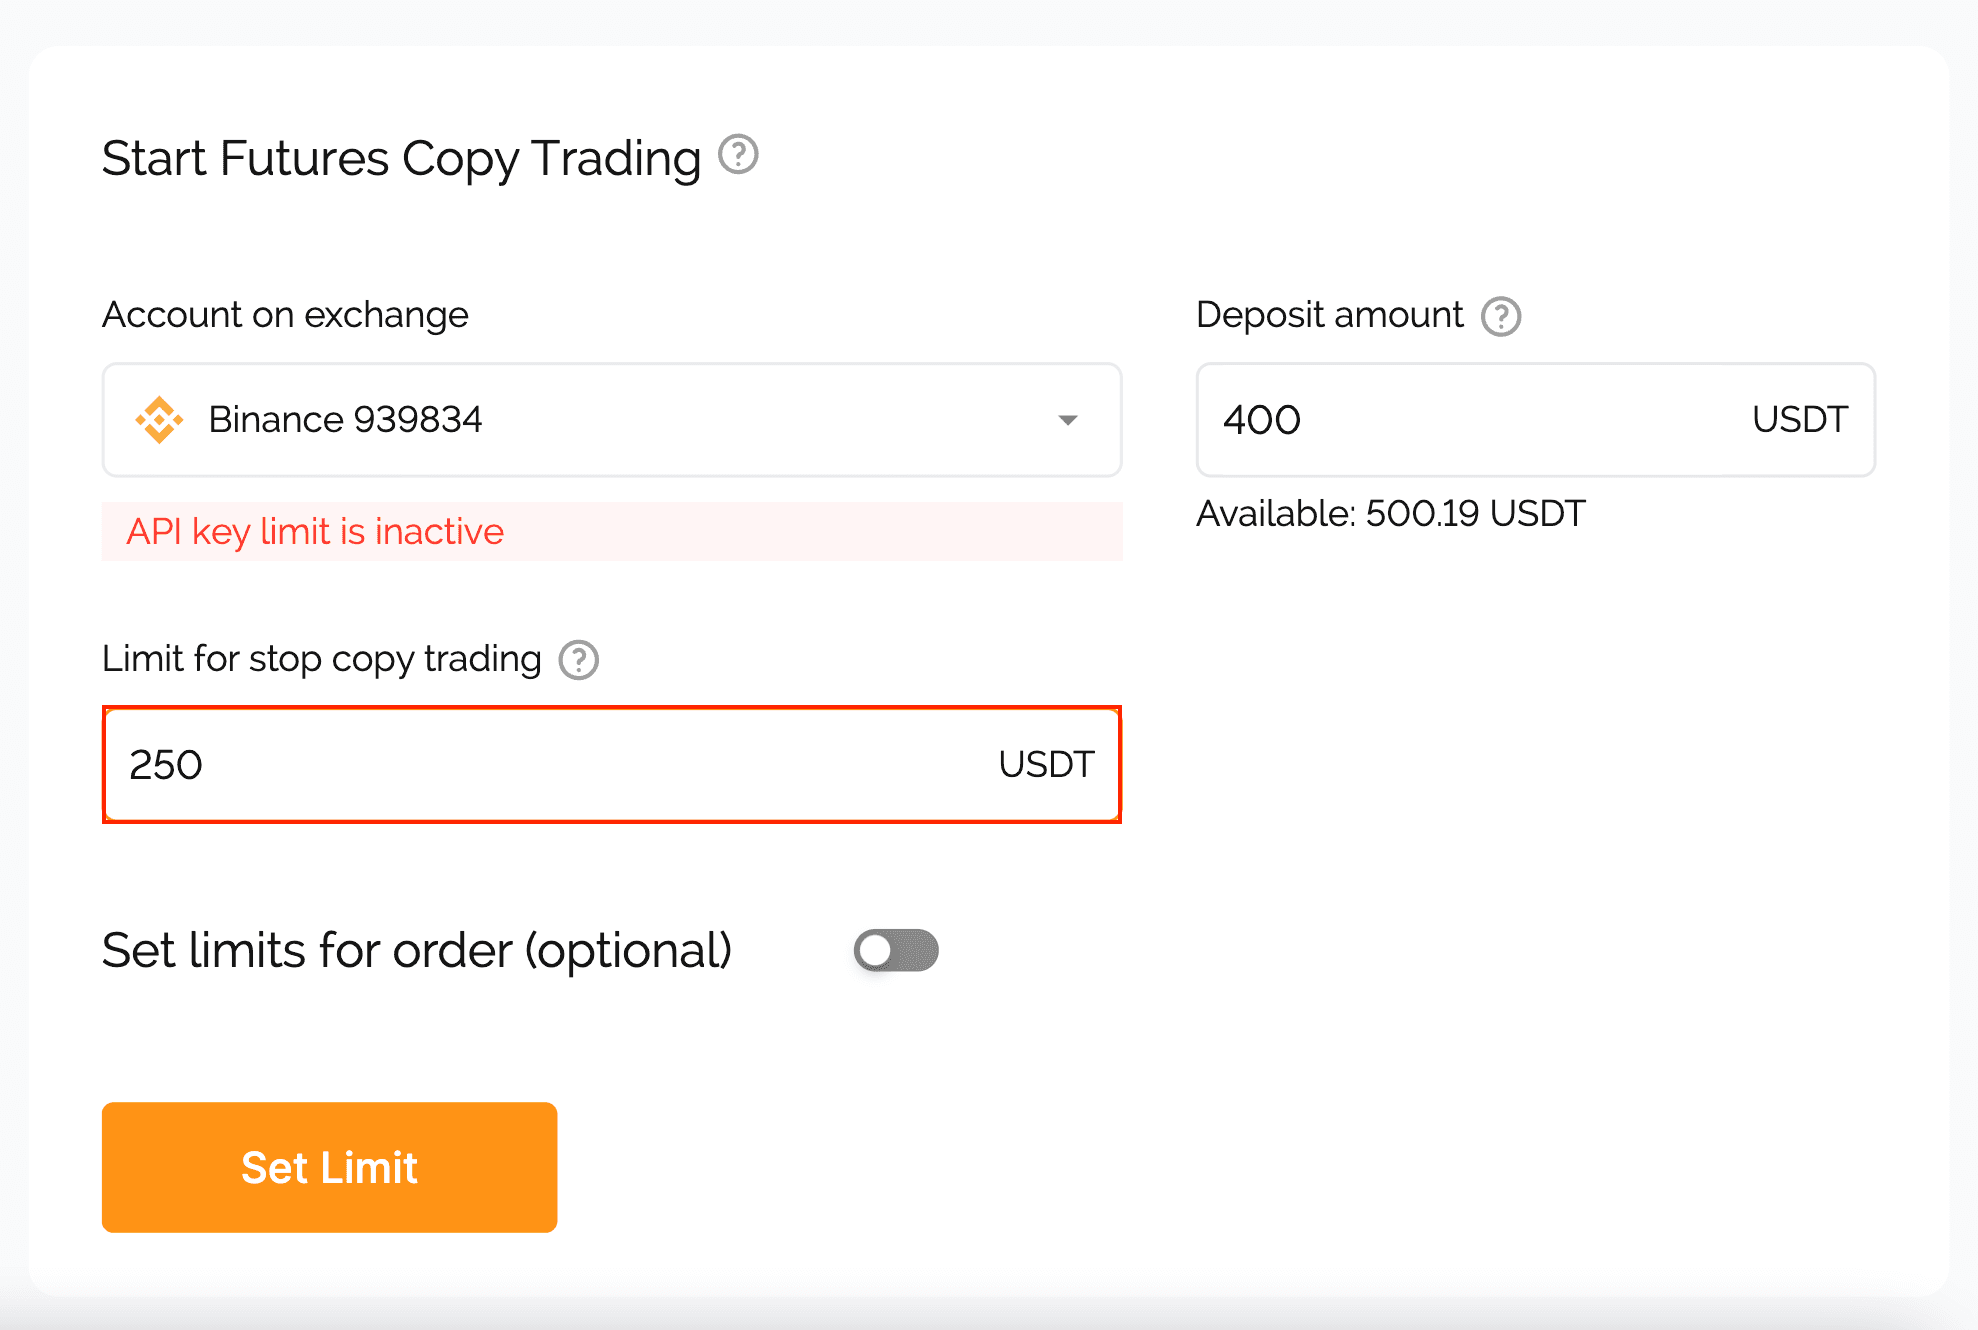Open the Binance 939834 account selector
Viewport: 1978px width, 1330px height.
click(612, 420)
